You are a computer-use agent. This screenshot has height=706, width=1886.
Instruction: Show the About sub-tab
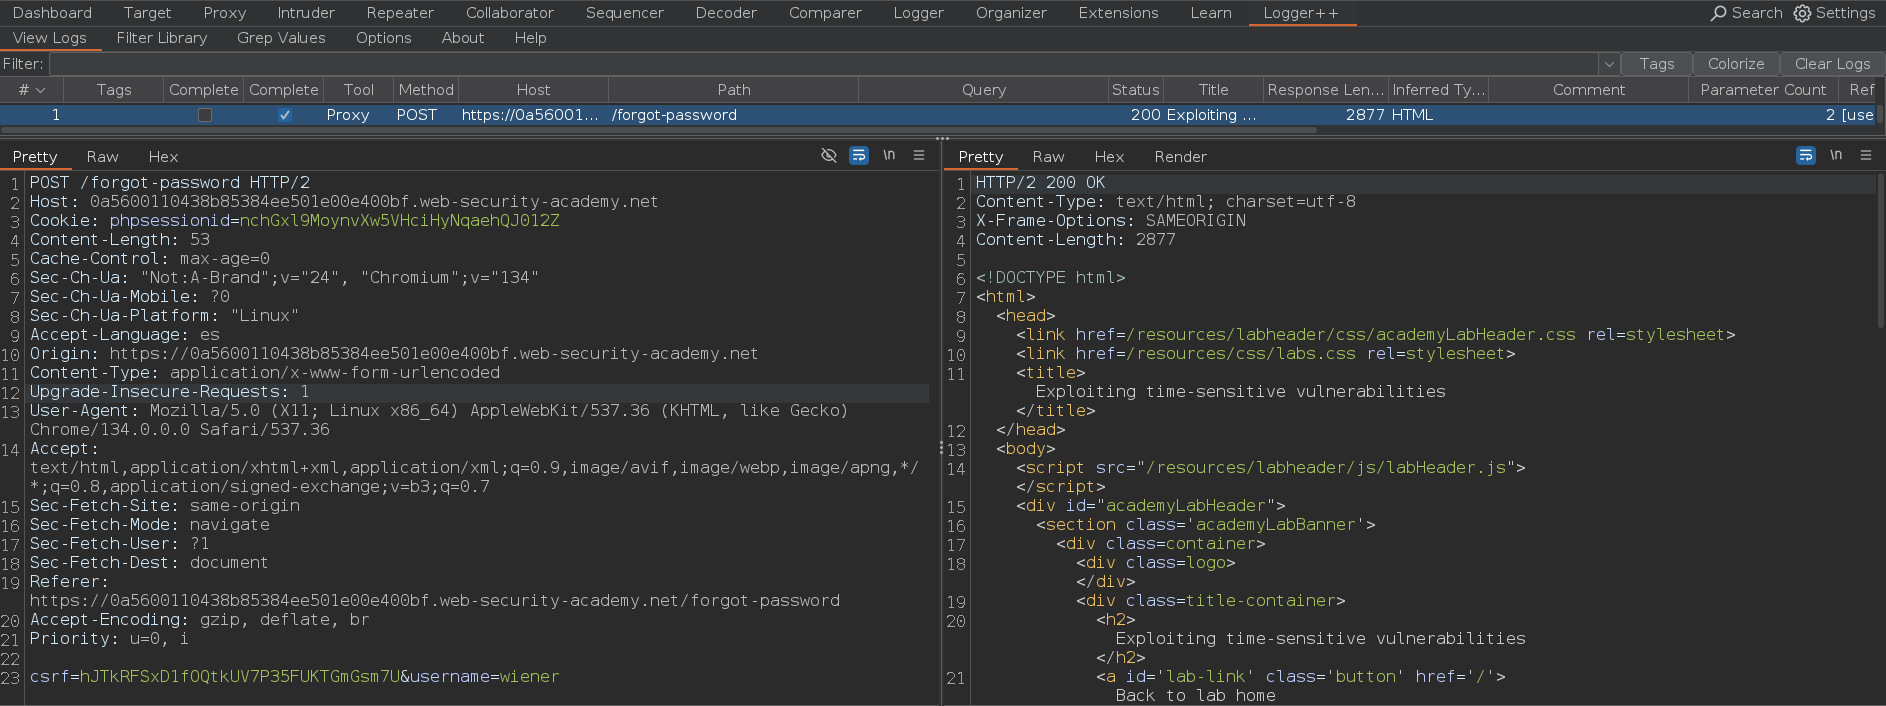463,38
